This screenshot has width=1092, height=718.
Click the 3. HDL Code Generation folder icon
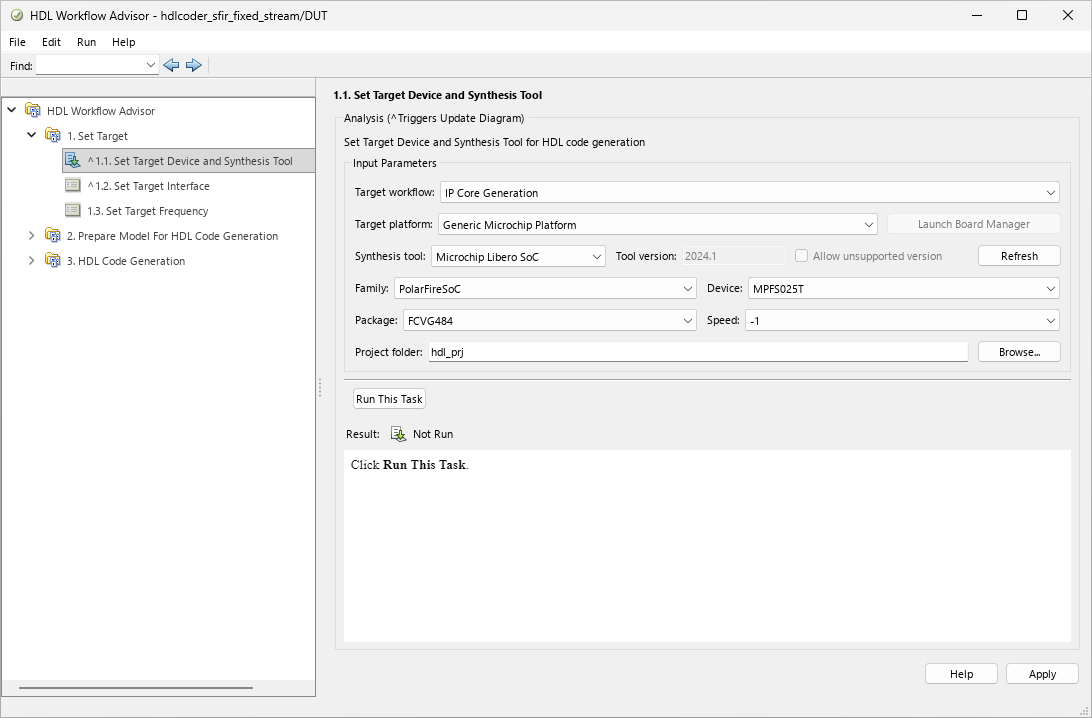tap(53, 261)
